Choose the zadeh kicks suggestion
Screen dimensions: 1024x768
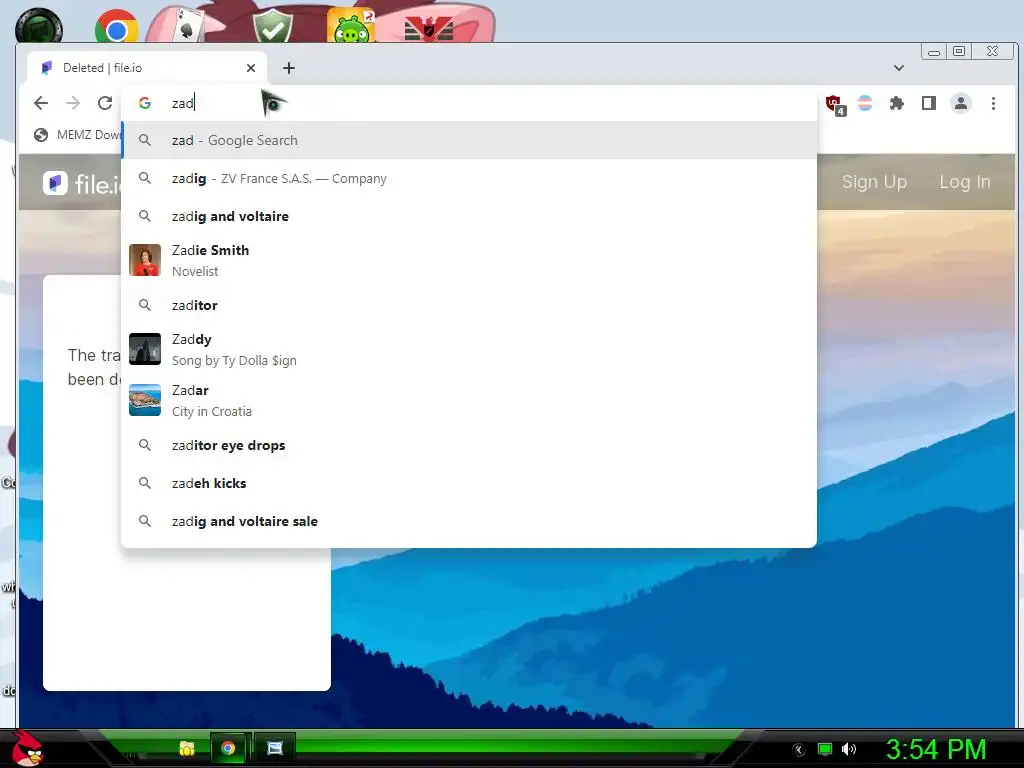[x=469, y=483]
